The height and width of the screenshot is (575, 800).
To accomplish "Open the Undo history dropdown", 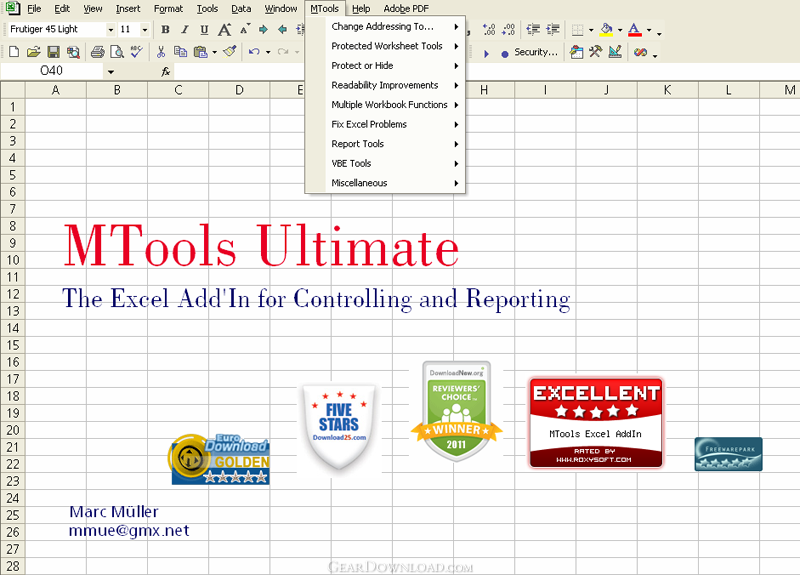I will point(268,52).
